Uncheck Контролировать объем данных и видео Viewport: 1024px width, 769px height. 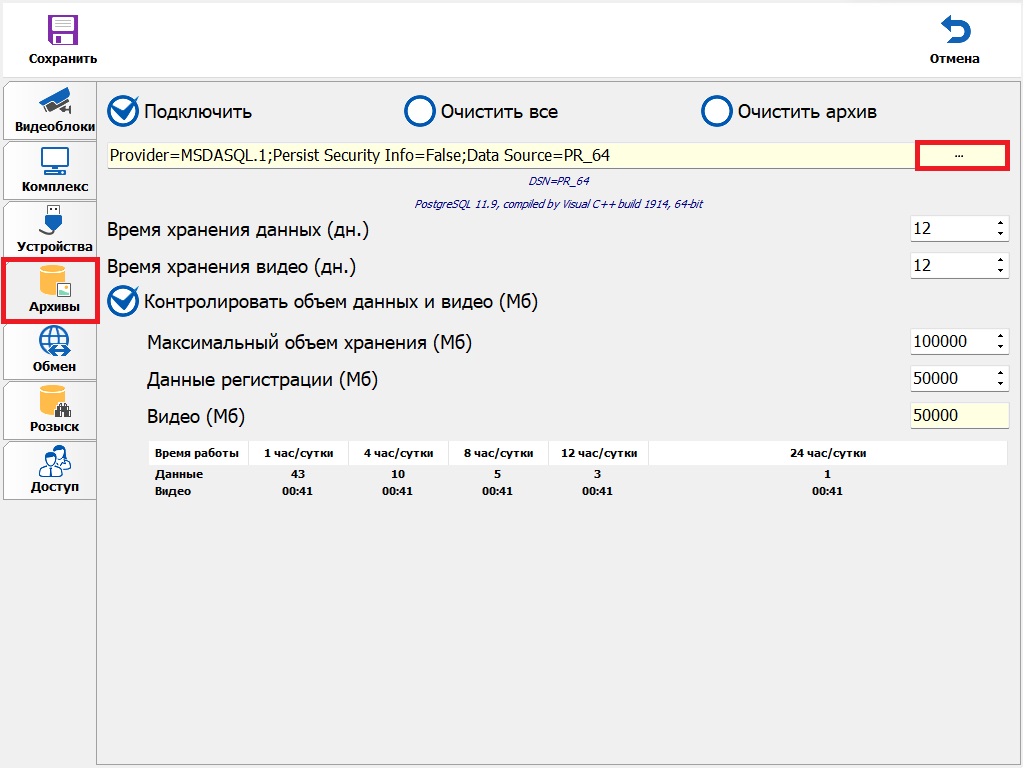pyautogui.click(x=123, y=301)
